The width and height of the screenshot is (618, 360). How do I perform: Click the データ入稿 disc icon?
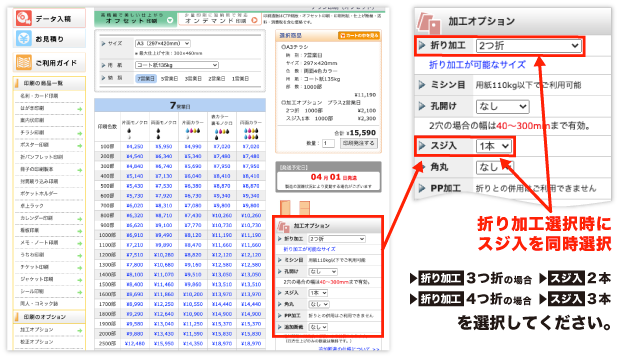coord(24,18)
